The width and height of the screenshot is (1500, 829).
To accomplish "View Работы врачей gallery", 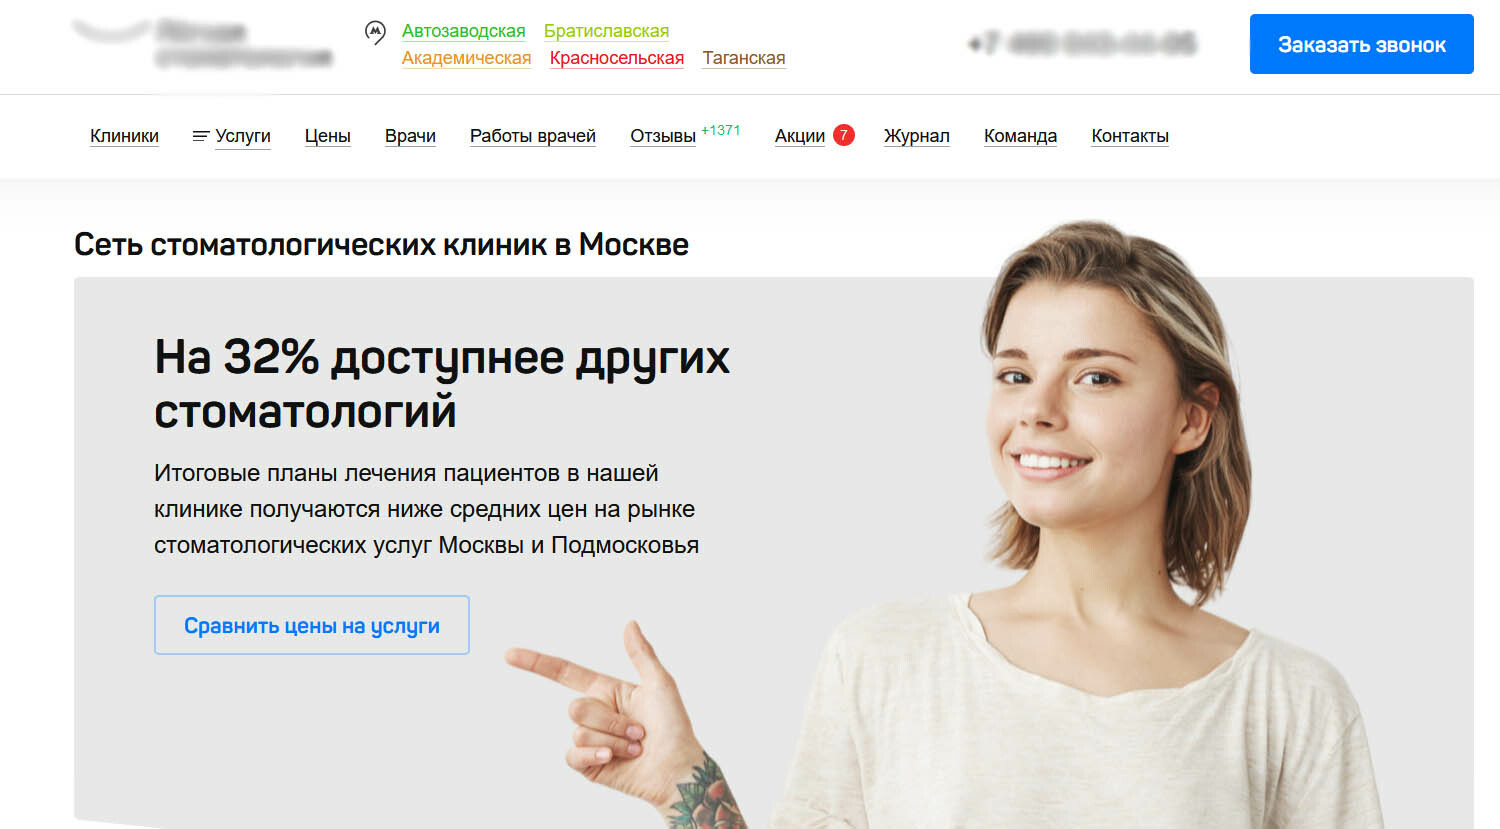I will (x=533, y=136).
